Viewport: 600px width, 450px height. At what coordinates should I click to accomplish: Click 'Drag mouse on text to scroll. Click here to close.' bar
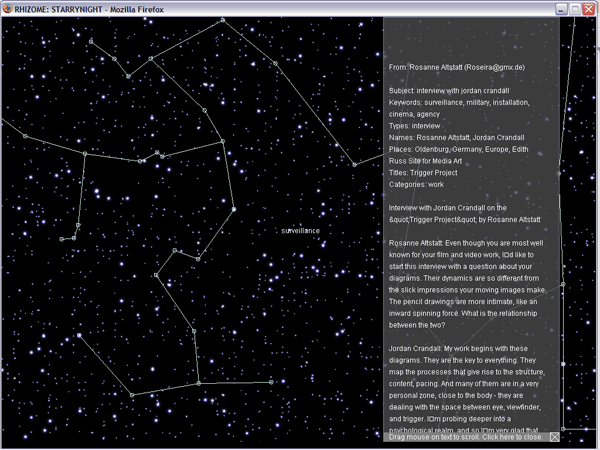click(471, 437)
